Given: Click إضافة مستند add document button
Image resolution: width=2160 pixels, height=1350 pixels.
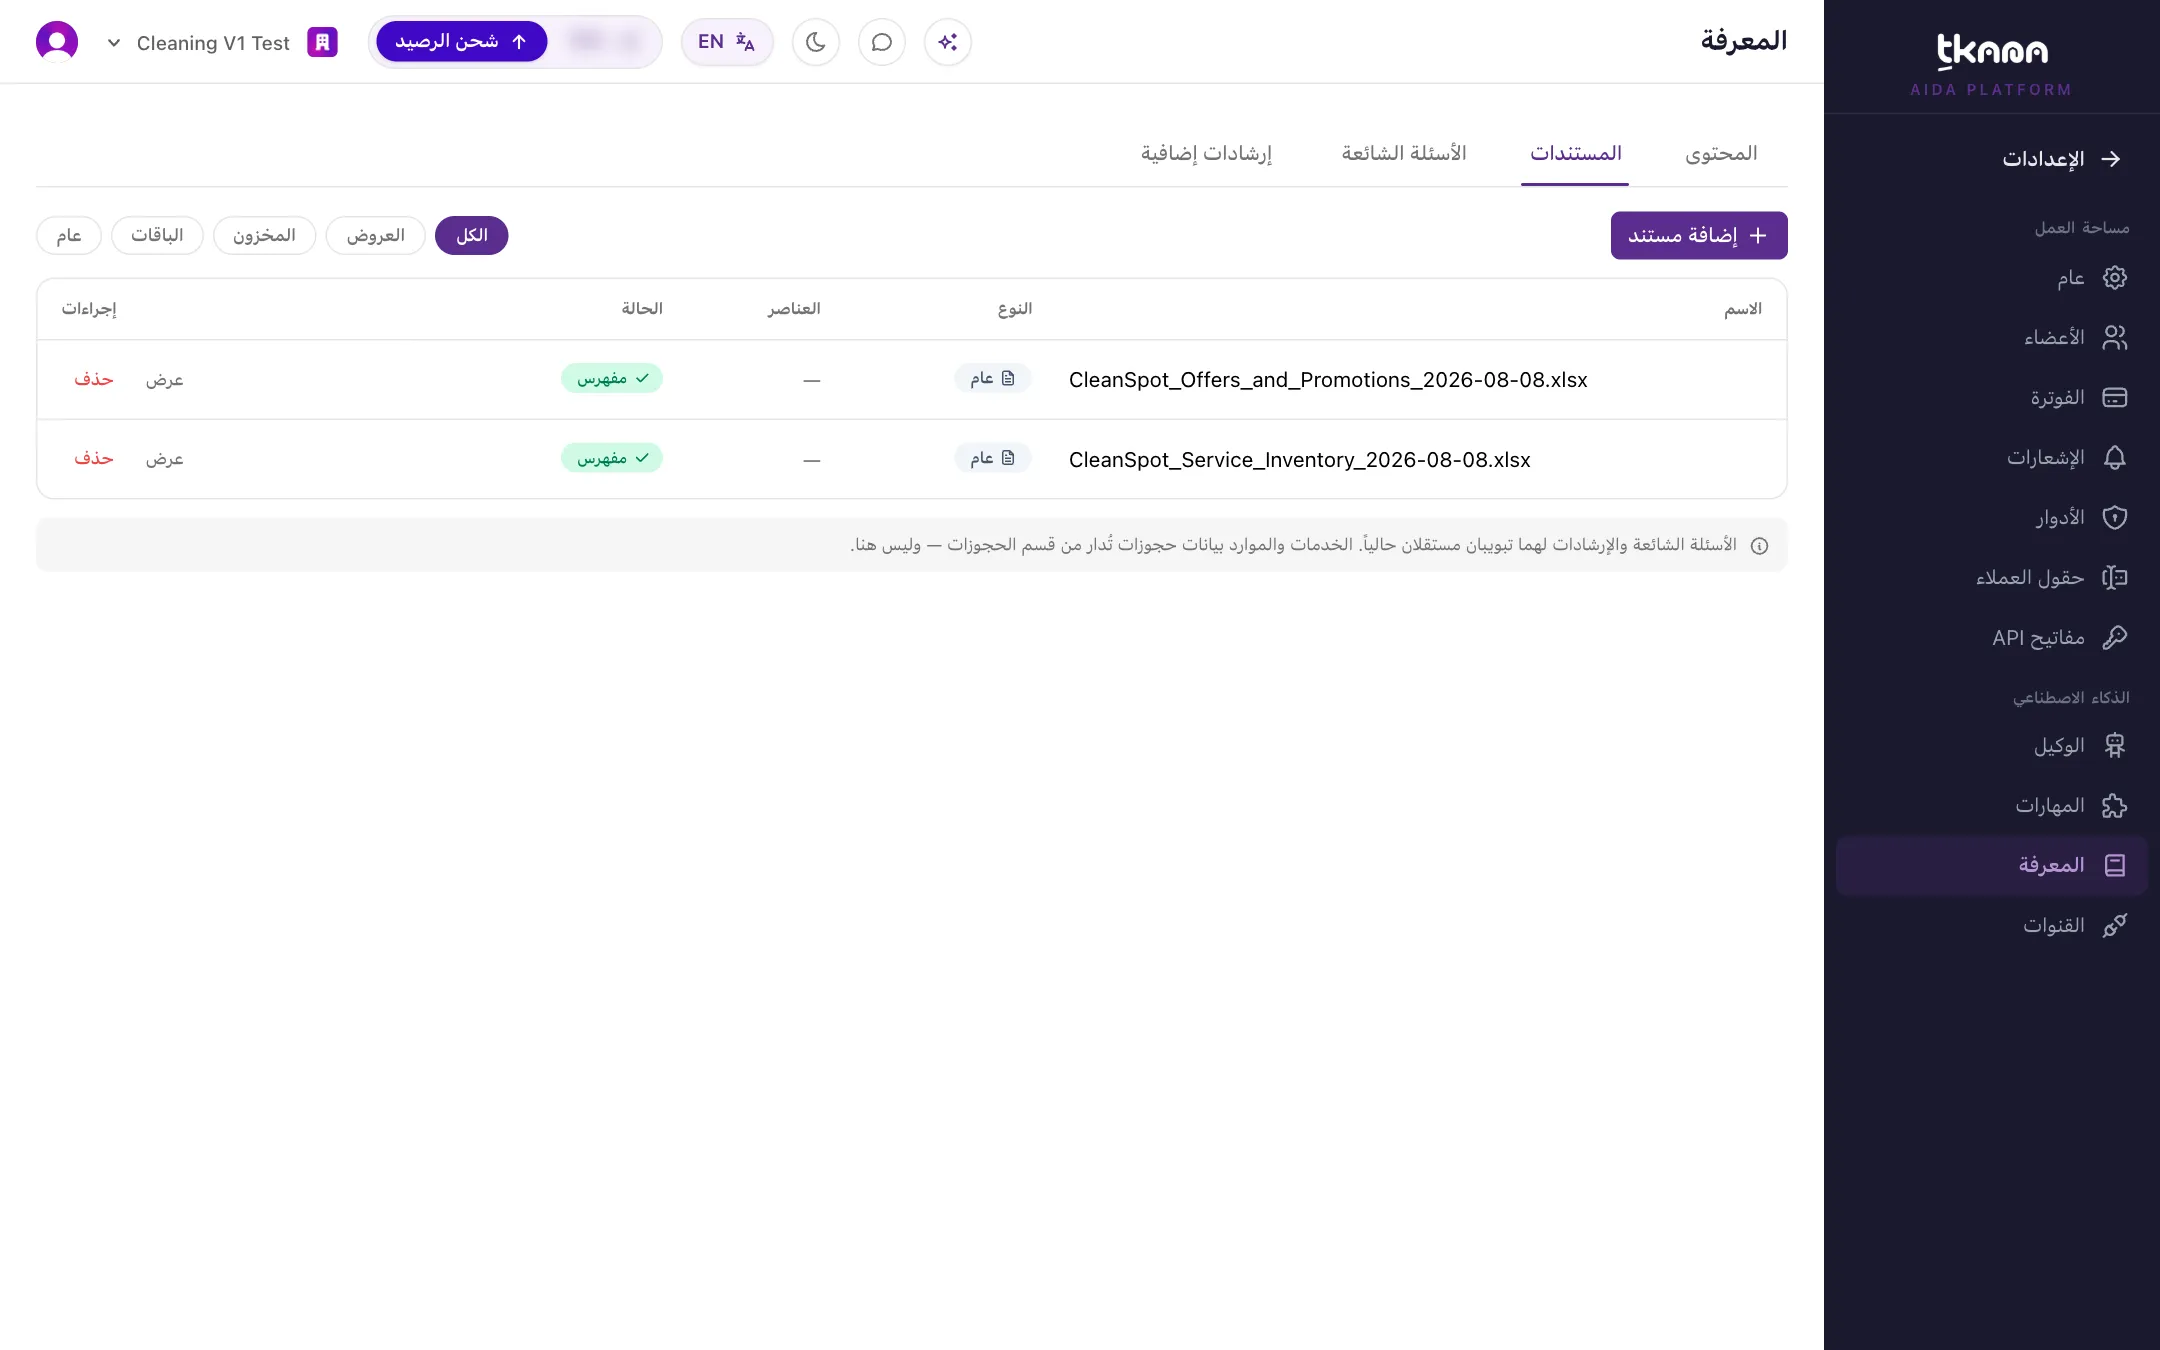Looking at the screenshot, I should tap(1699, 236).
